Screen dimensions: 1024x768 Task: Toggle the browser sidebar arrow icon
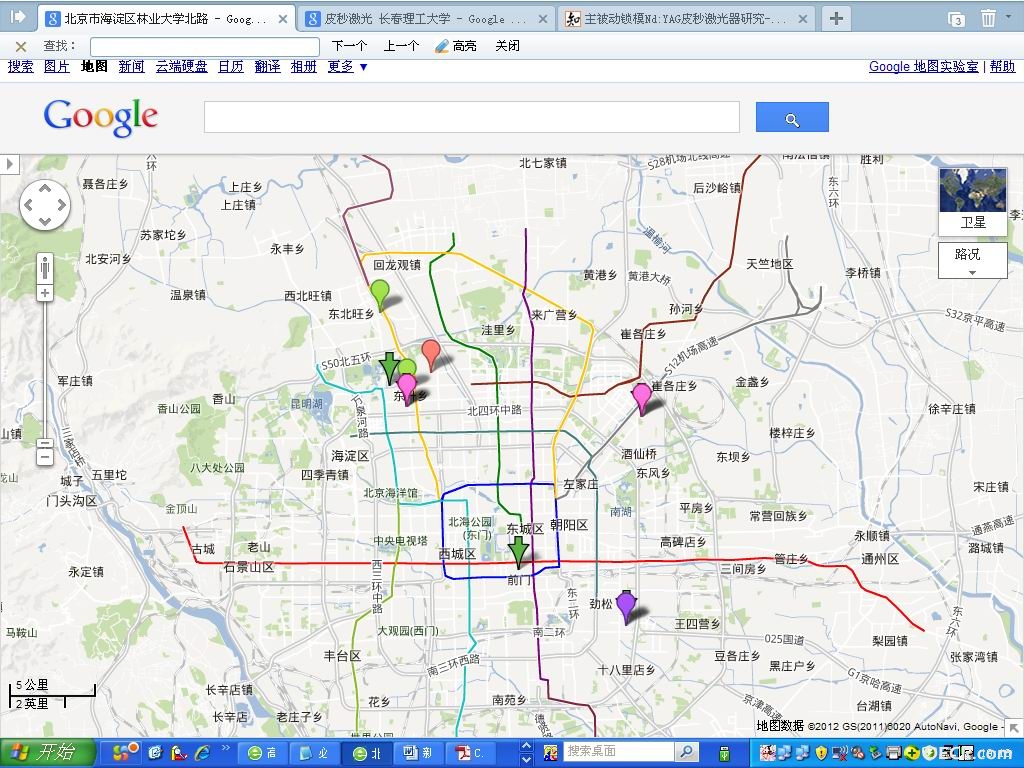pyautogui.click(x=18, y=16)
